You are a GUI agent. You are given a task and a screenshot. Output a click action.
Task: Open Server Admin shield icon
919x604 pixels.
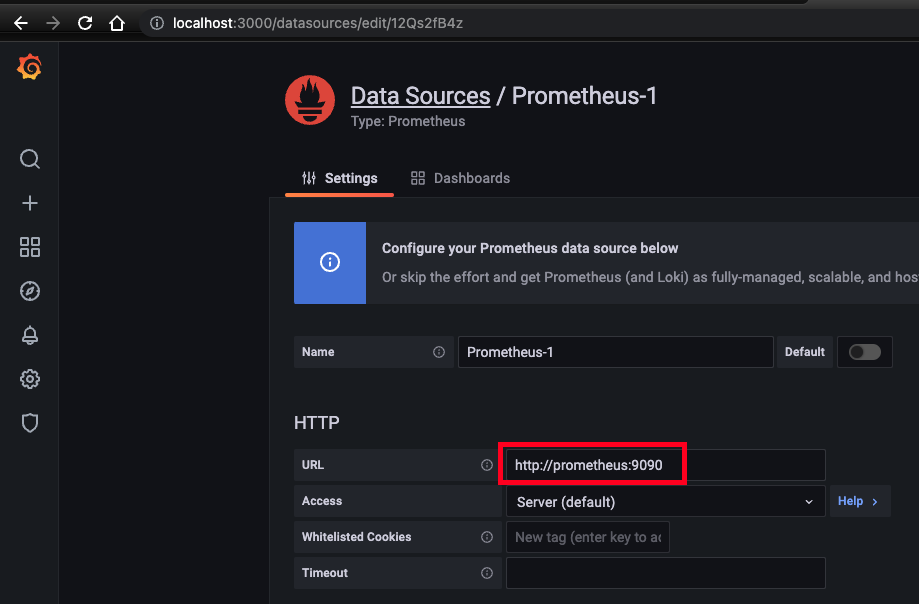pyautogui.click(x=29, y=423)
